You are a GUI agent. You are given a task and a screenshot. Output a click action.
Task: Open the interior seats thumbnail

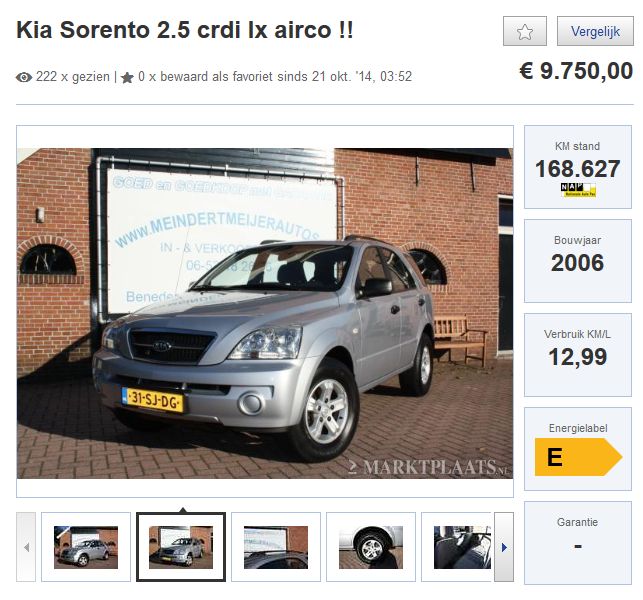coord(459,547)
